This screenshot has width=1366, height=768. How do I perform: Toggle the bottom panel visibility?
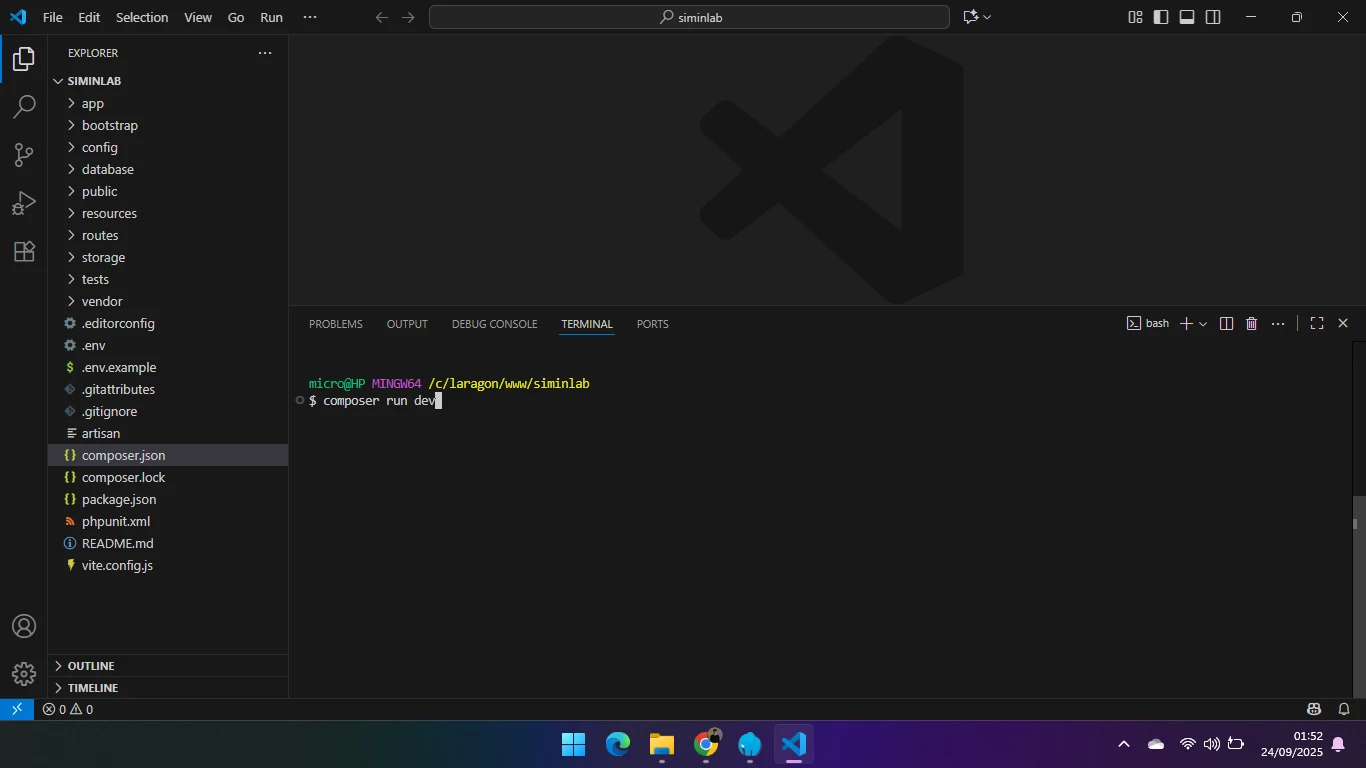pyautogui.click(x=1187, y=17)
